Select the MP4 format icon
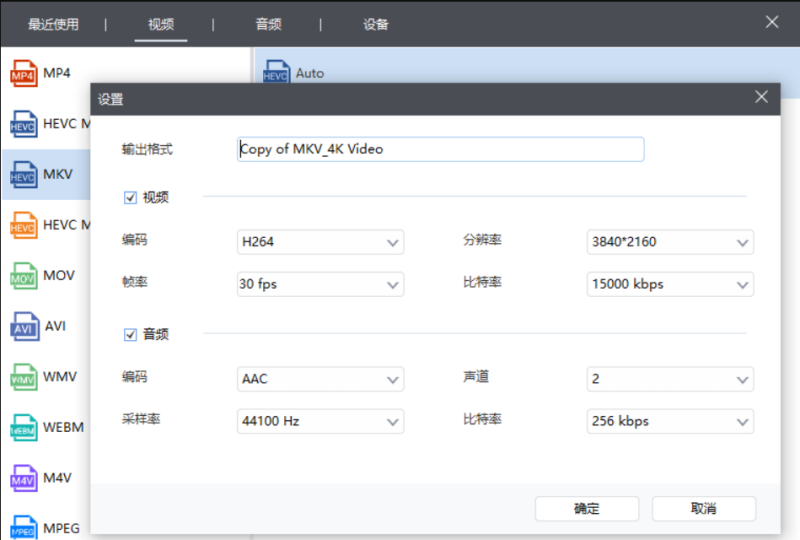800x540 pixels. click(23, 74)
